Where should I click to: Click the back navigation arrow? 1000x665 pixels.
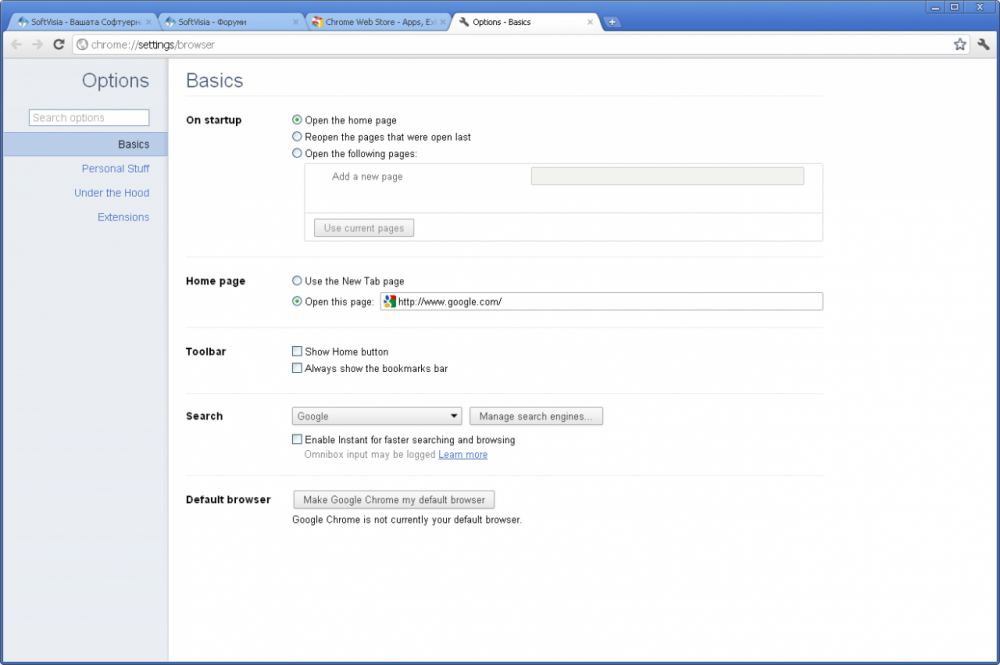pos(16,44)
